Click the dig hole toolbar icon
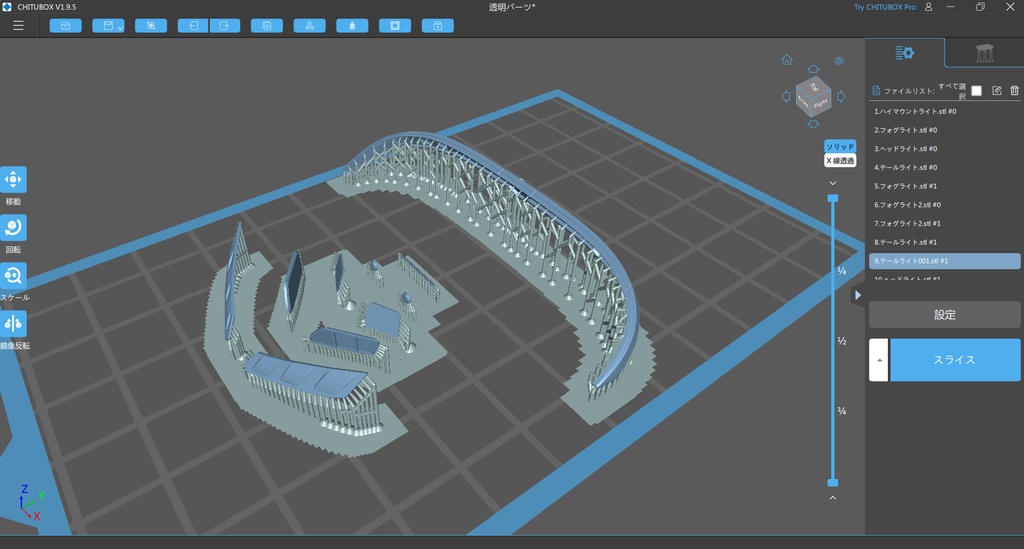 click(x=395, y=25)
